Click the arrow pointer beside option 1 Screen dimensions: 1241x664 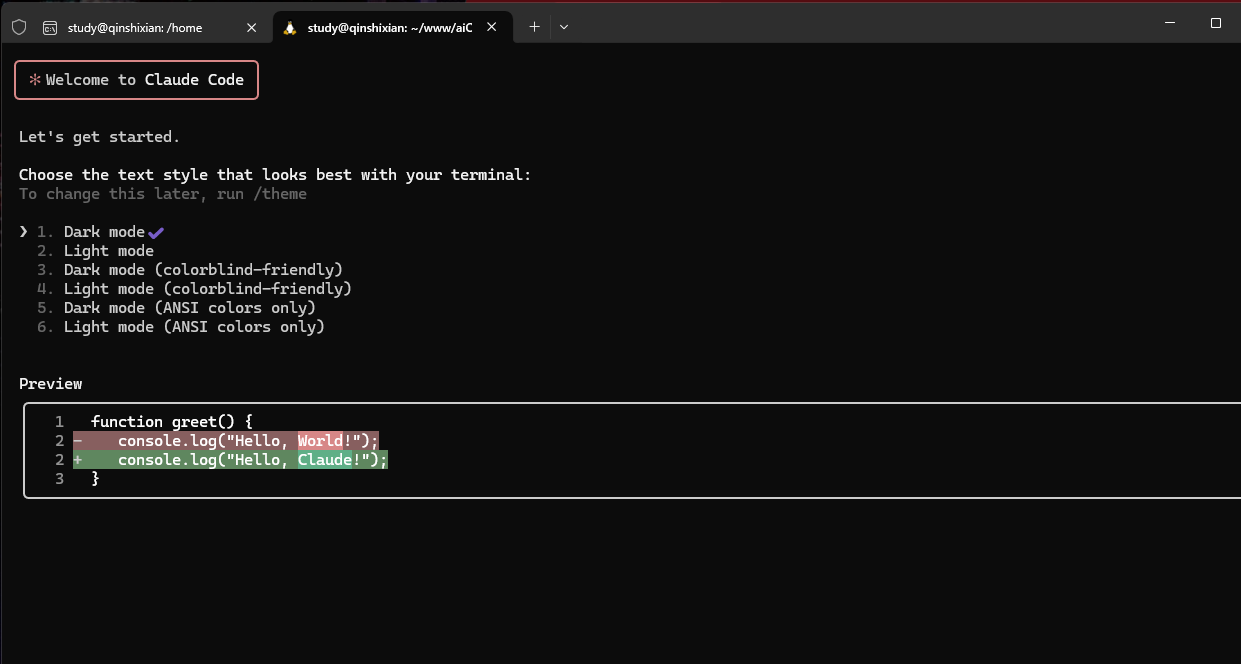(22, 231)
